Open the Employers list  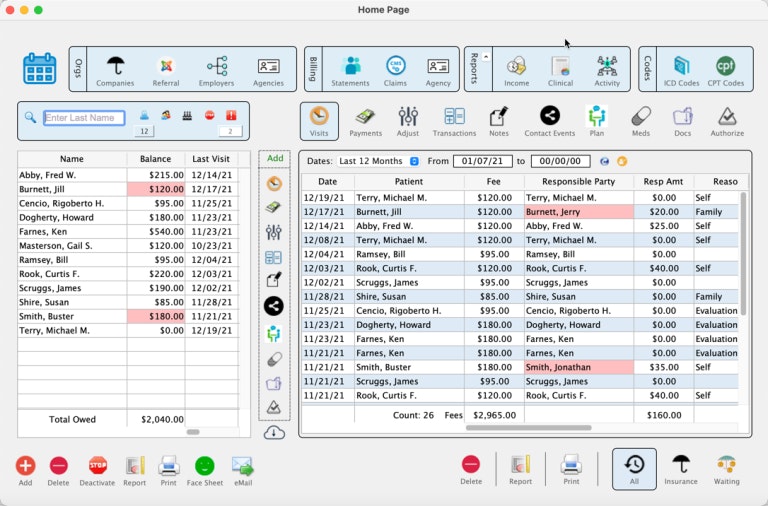216,71
